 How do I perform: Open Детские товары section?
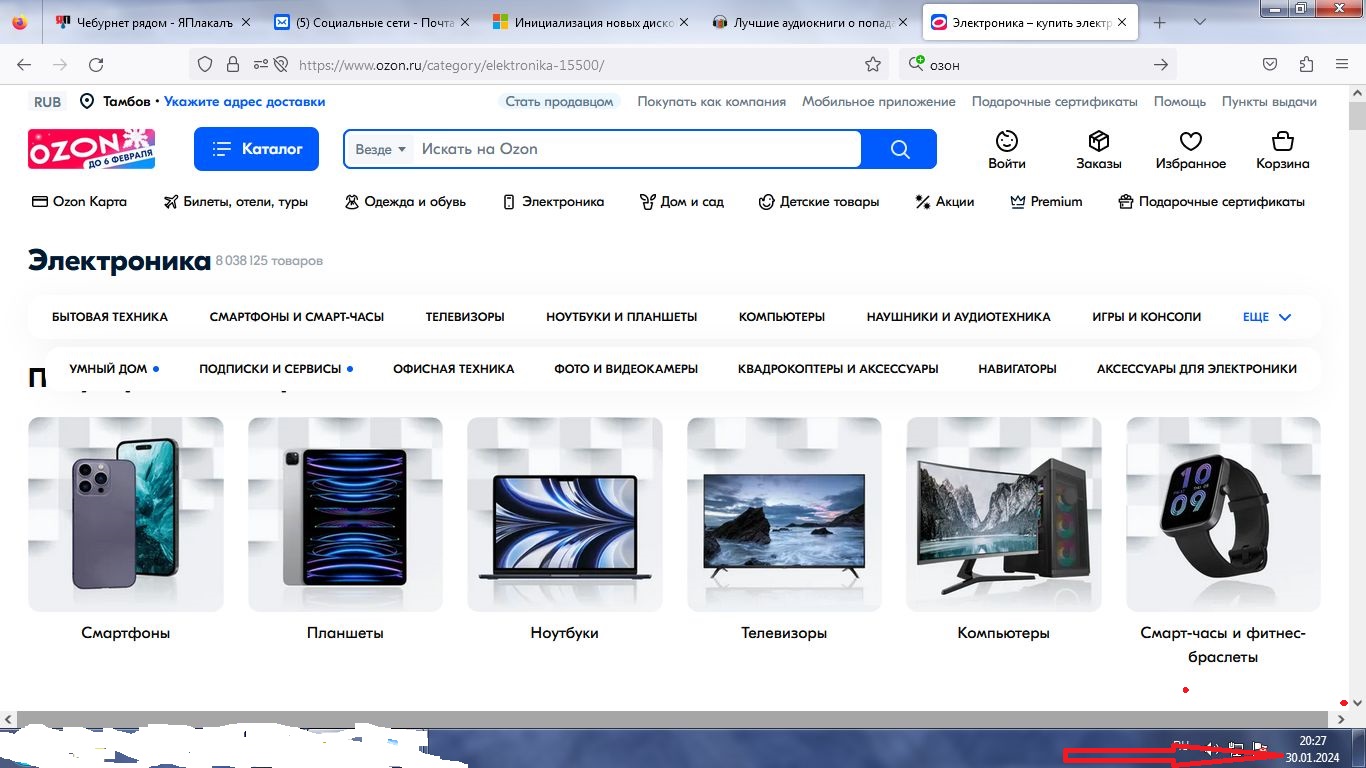tap(819, 201)
